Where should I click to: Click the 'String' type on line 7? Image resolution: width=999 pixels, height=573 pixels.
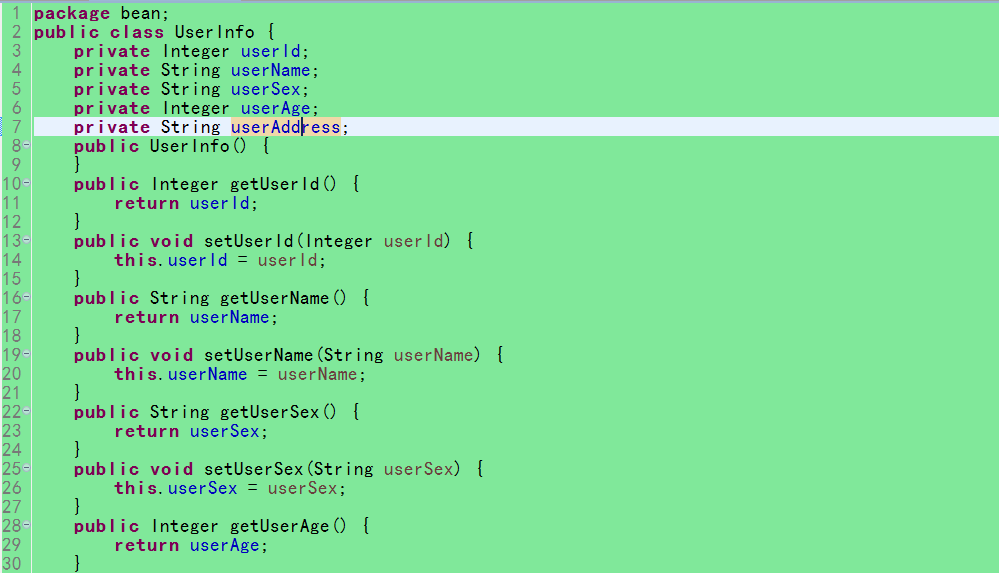tap(190, 127)
